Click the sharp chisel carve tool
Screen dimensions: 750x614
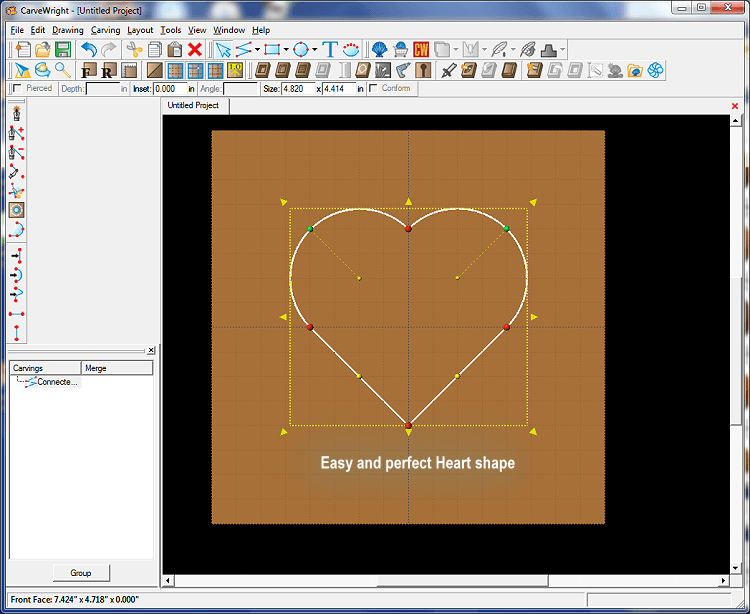point(448,70)
